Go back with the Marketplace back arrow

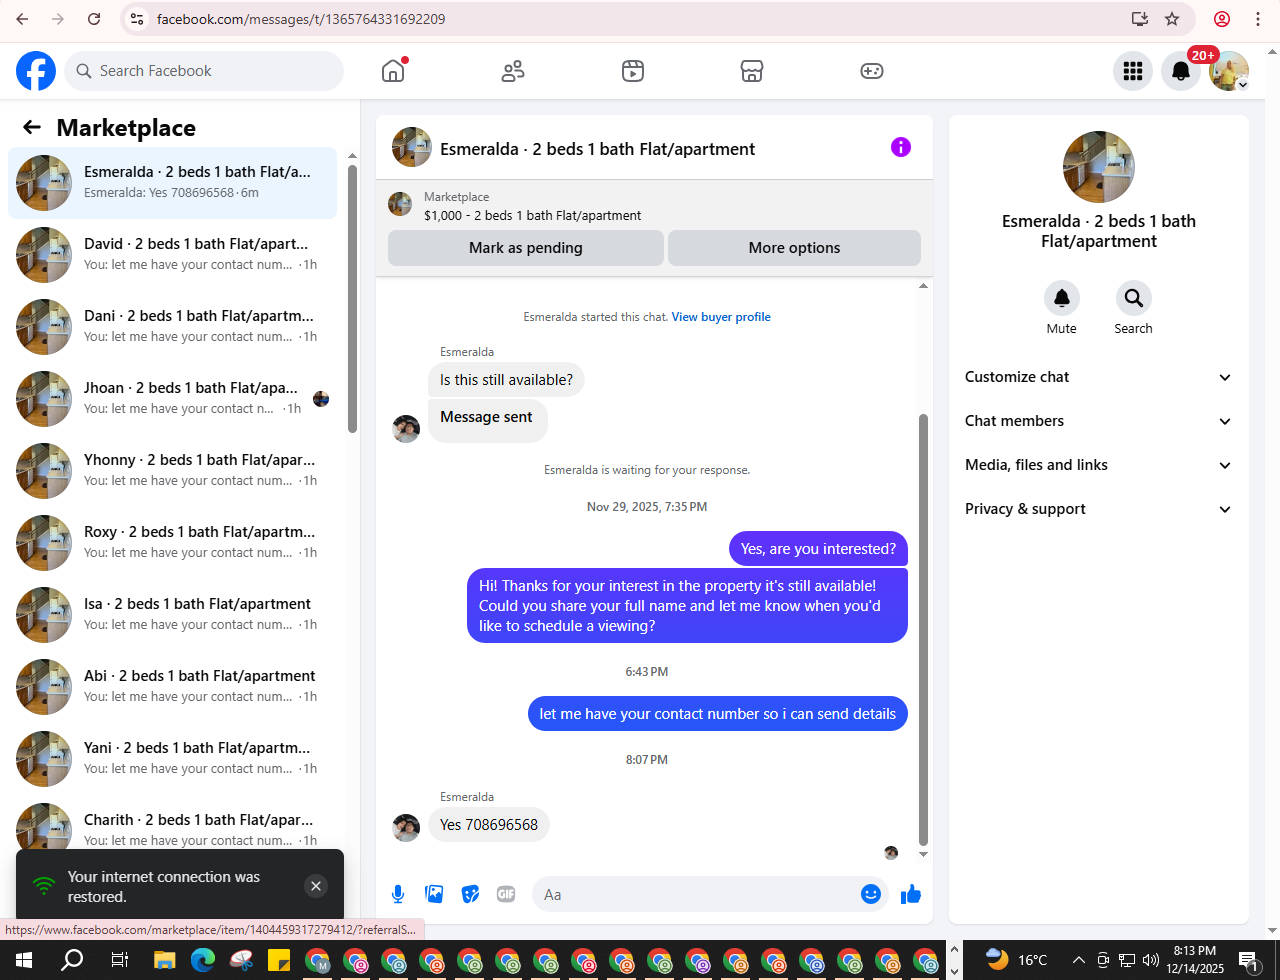point(32,127)
